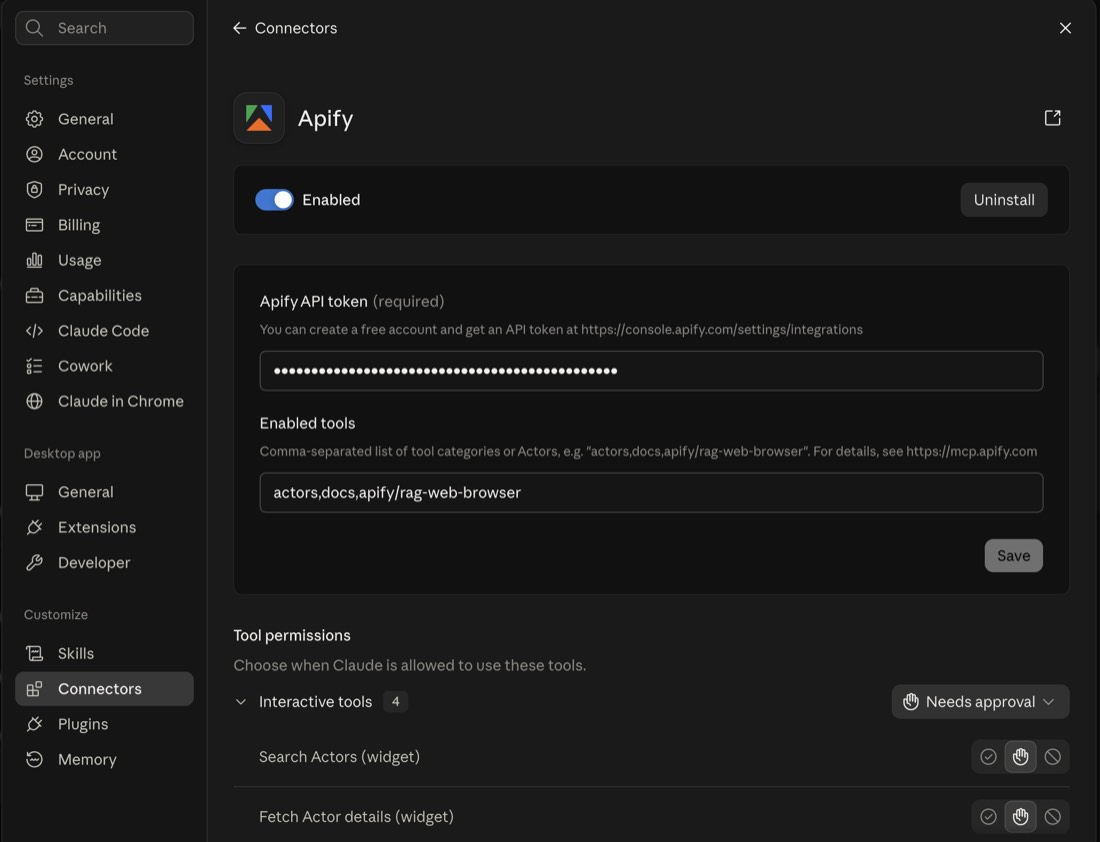Set Search Actors to needs approval
Screen dimensions: 1100x842
(x=1021, y=756)
